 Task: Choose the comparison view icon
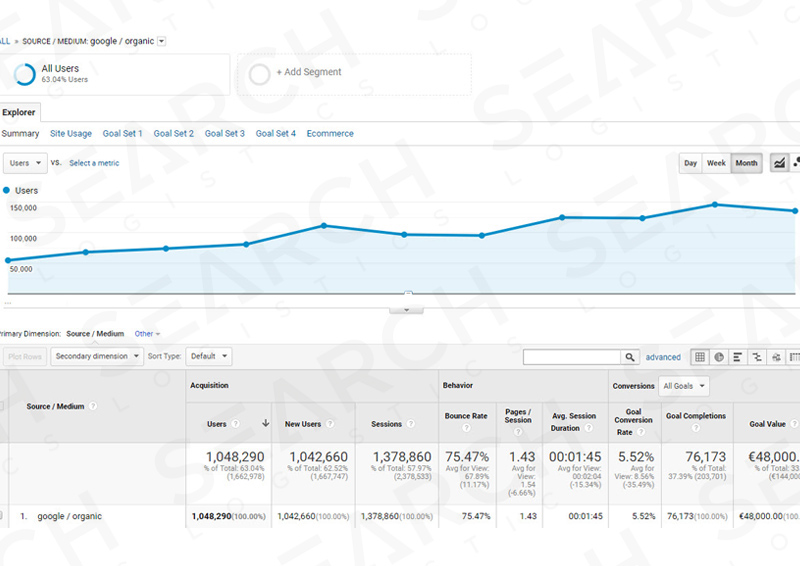pos(756,357)
